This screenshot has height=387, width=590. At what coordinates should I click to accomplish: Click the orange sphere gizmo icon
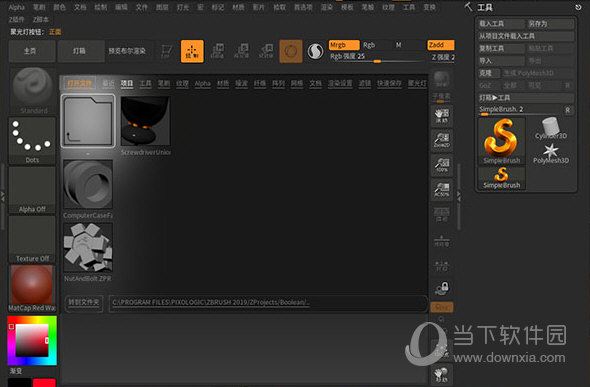point(290,51)
